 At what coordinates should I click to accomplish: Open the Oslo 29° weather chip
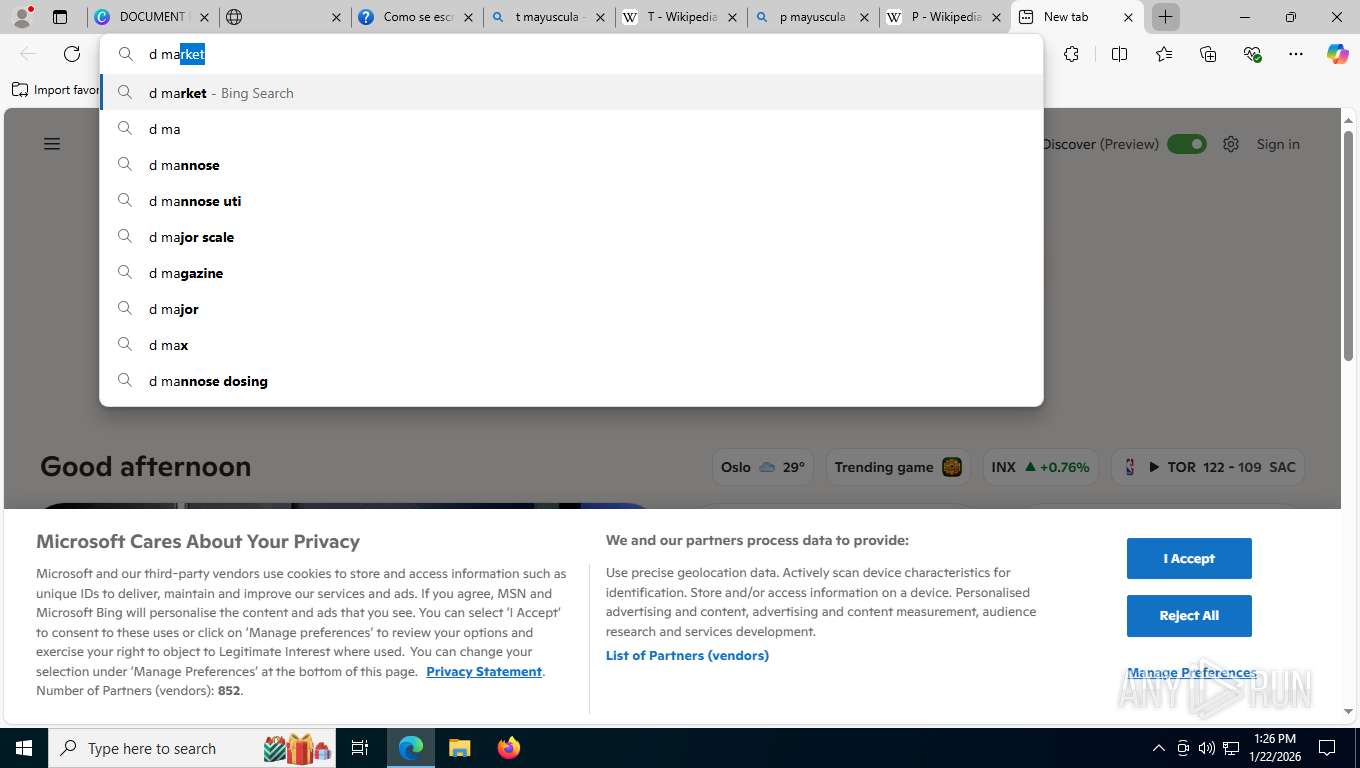coord(763,467)
